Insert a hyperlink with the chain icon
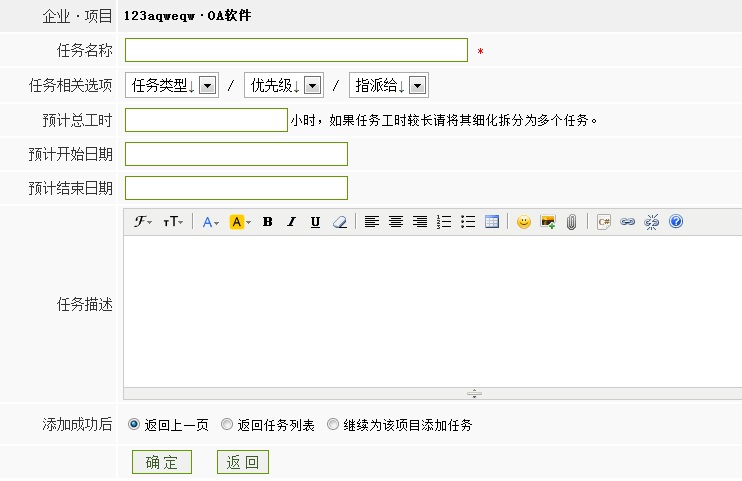 pyautogui.click(x=627, y=222)
